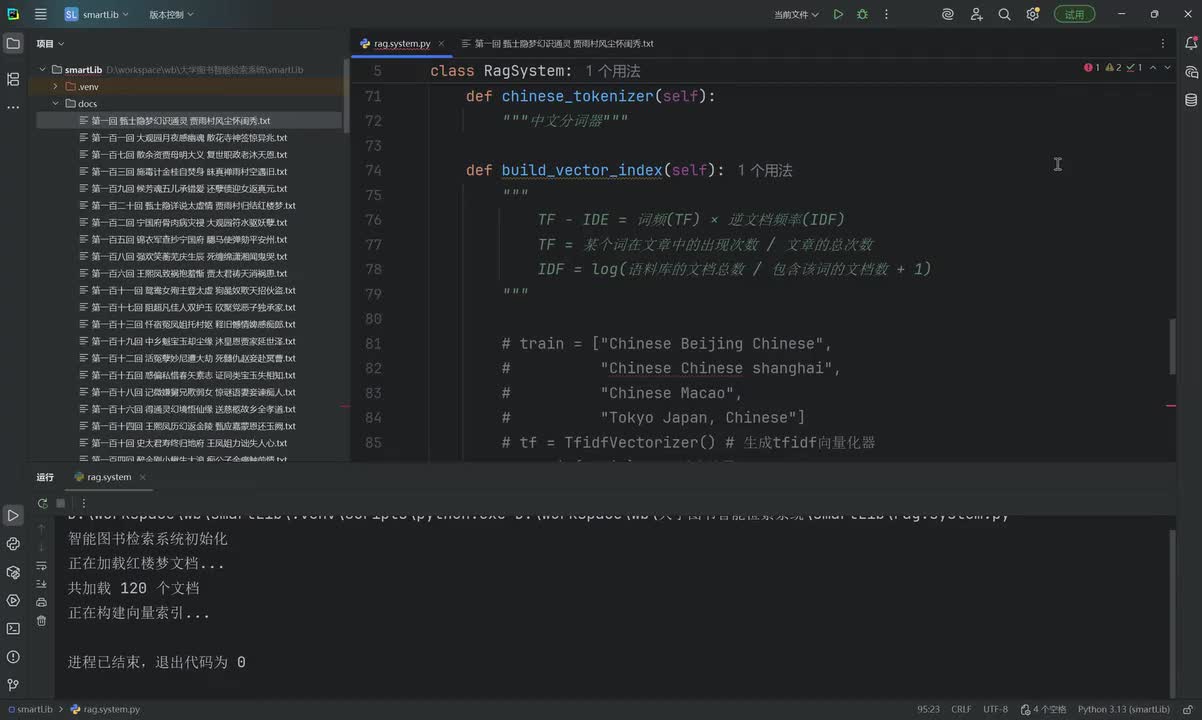Switch to the rag.system.py editor tab

coord(401,44)
